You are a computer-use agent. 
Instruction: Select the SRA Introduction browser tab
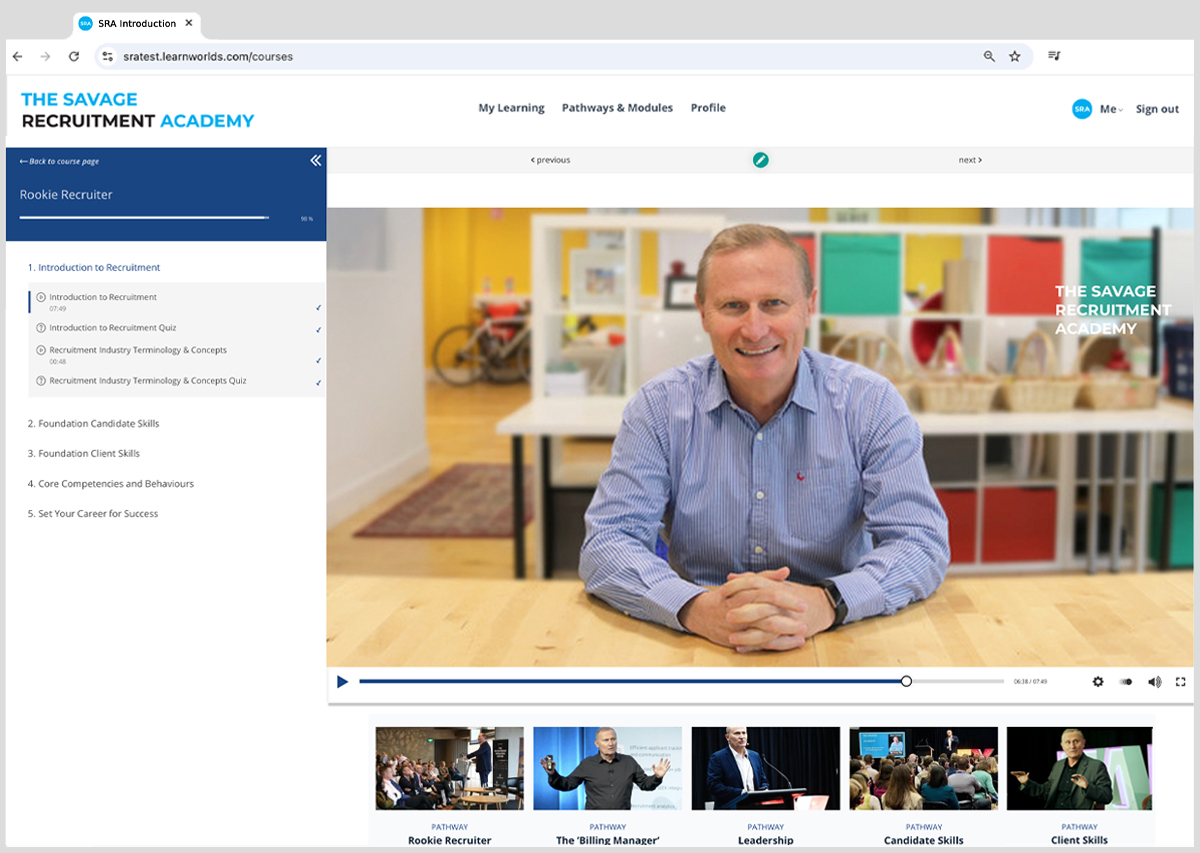(x=137, y=23)
